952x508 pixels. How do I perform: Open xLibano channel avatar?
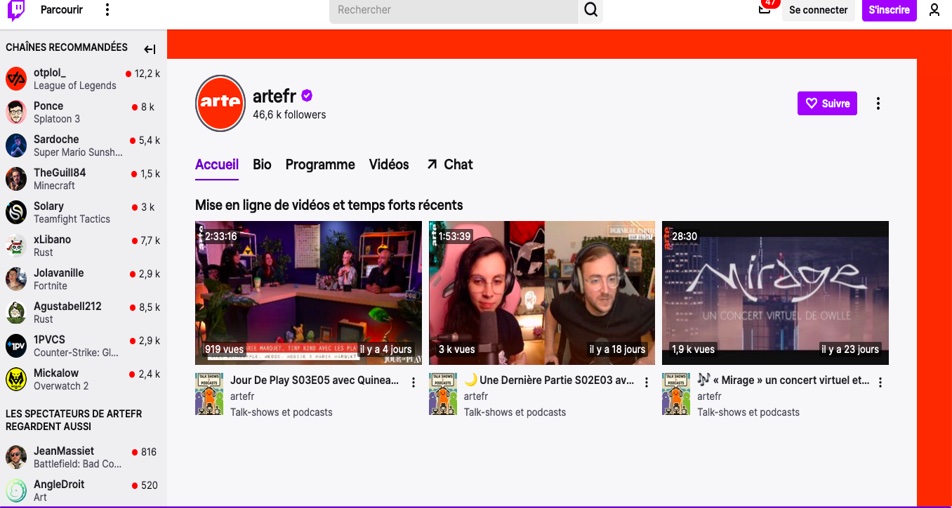(16, 246)
